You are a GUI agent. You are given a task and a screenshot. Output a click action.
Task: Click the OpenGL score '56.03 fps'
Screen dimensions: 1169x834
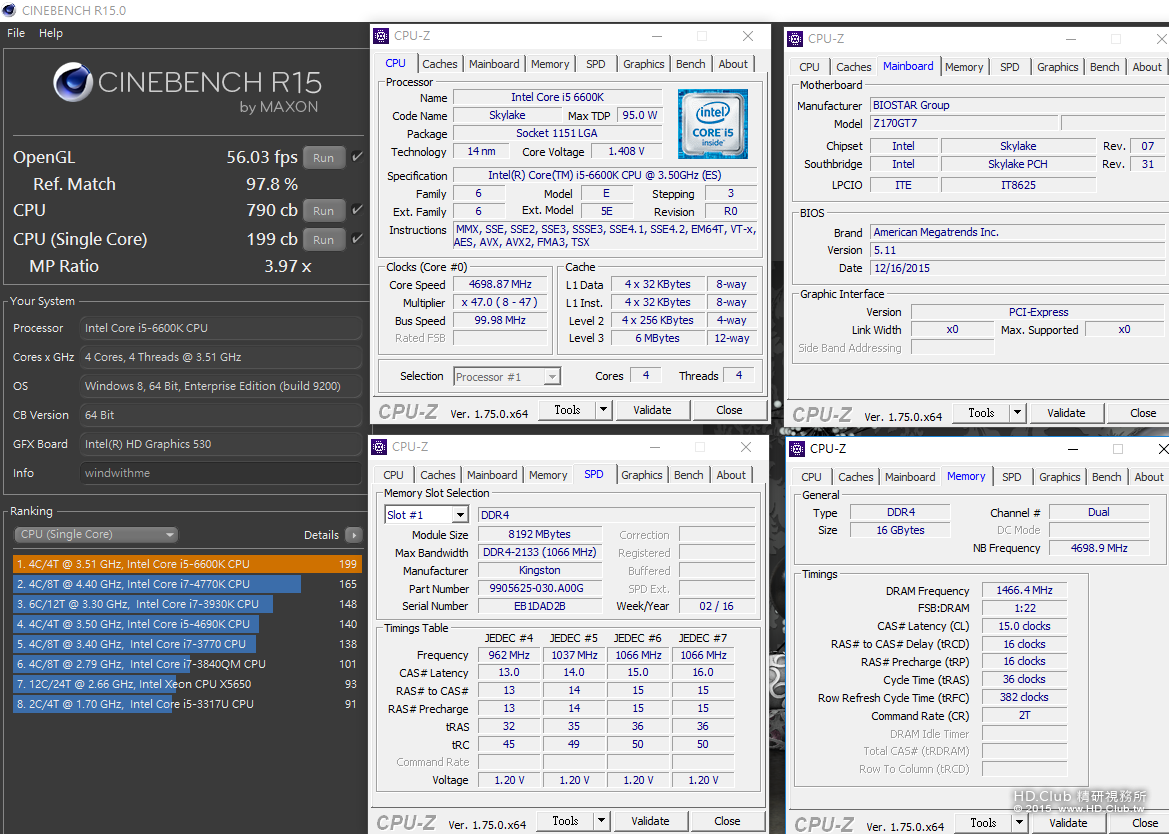[x=262, y=157]
